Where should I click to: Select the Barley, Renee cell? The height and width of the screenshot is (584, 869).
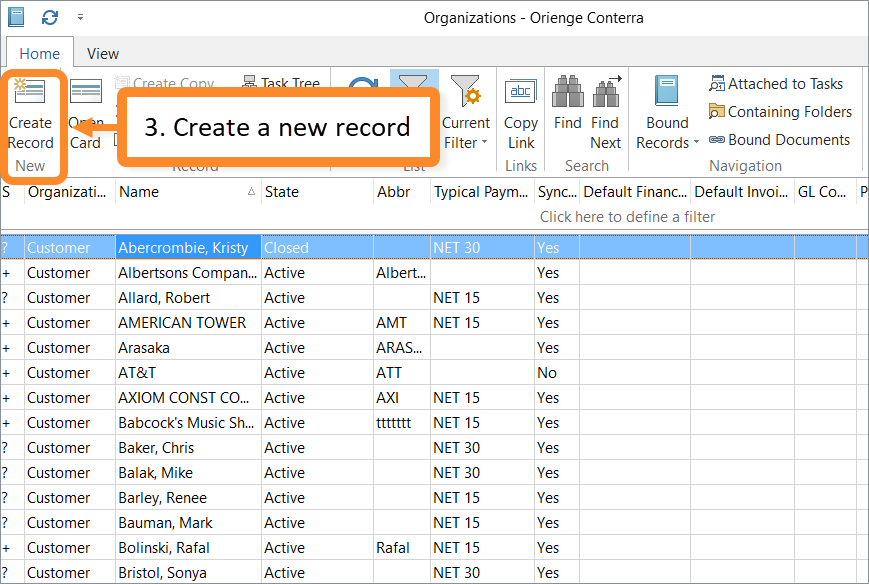(x=188, y=497)
